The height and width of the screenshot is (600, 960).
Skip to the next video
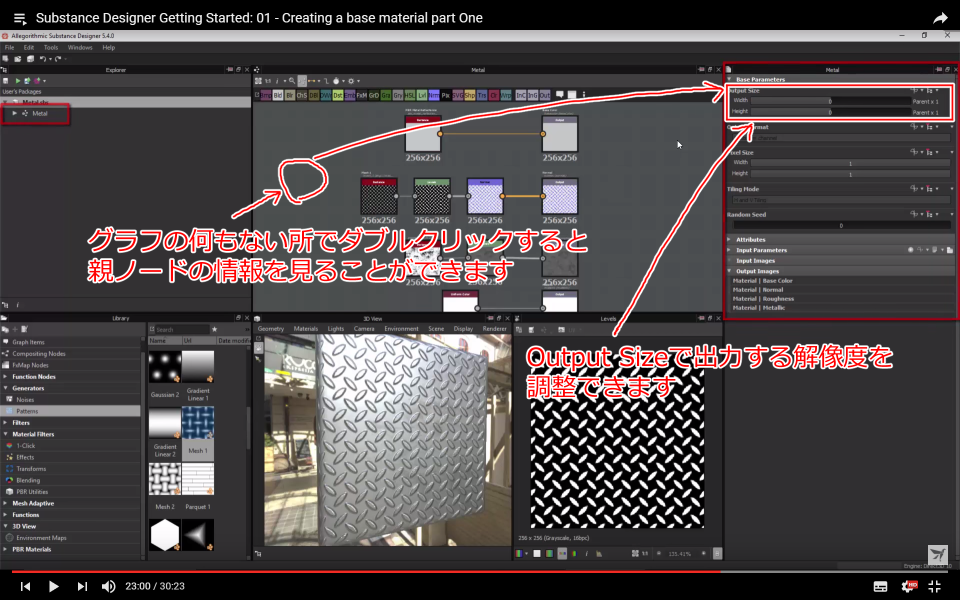(82, 586)
